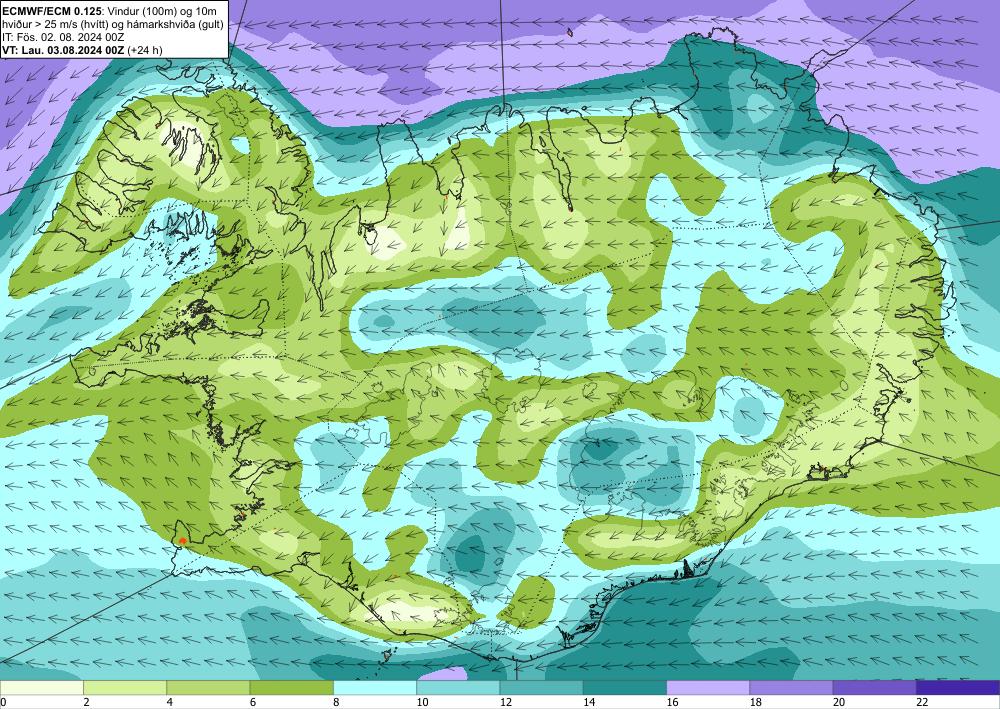Click the turquoise 10–12 m/s legend swatch

click(x=458, y=687)
